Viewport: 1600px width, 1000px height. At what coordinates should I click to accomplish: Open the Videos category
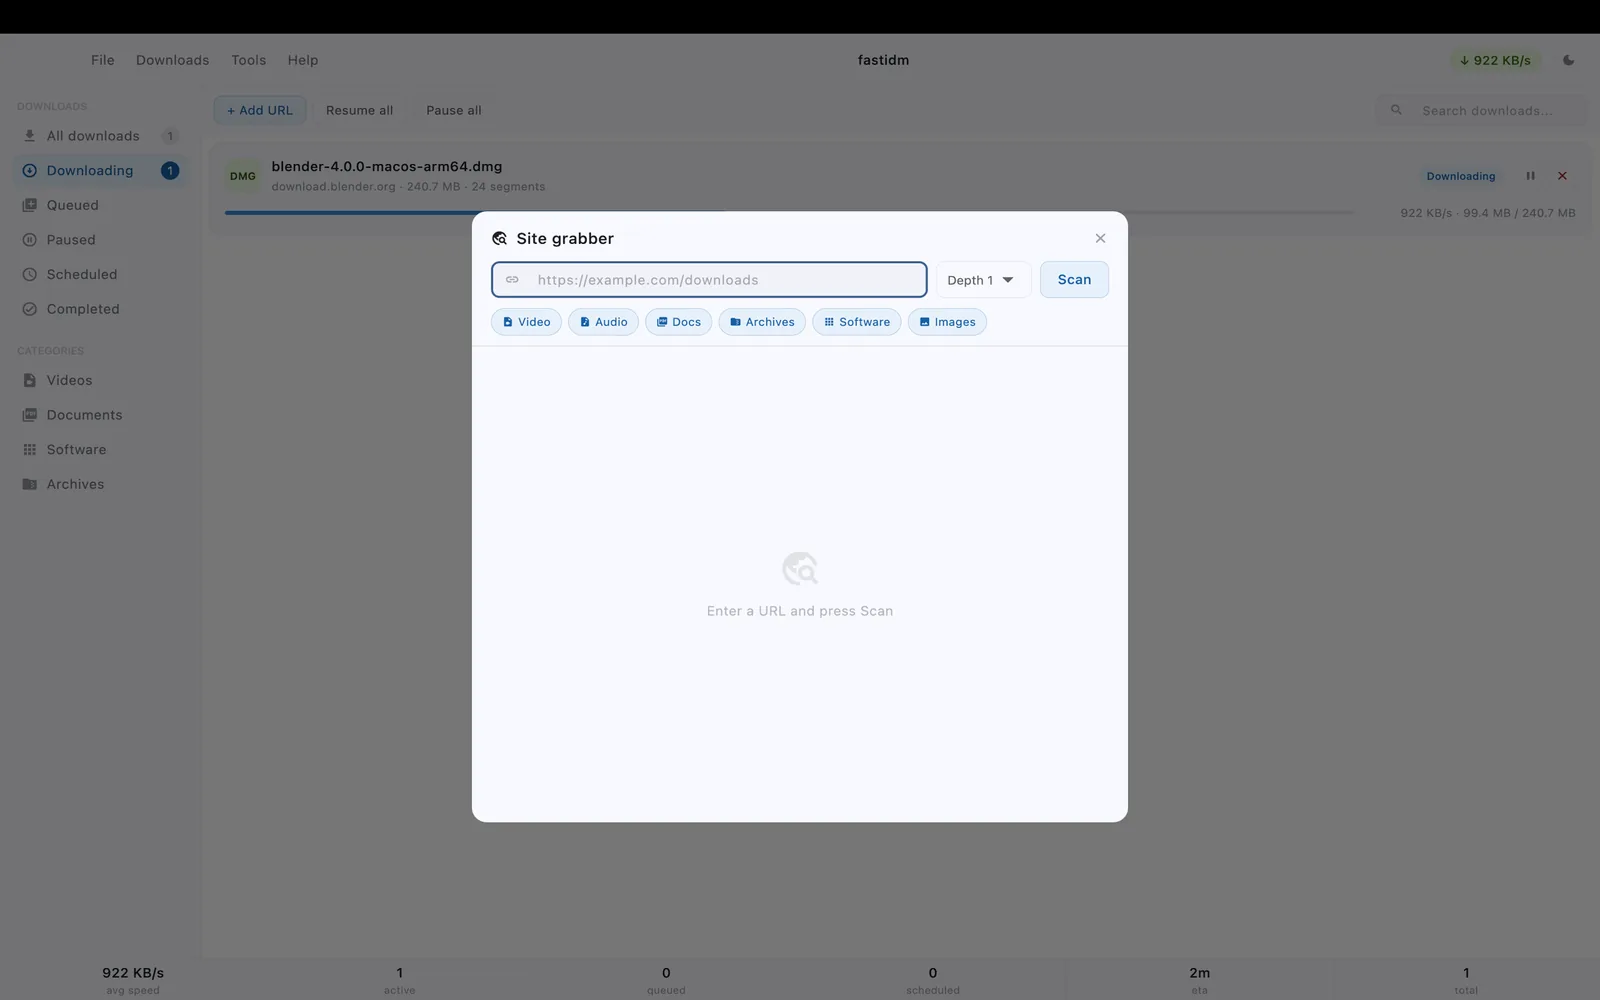click(x=100, y=380)
